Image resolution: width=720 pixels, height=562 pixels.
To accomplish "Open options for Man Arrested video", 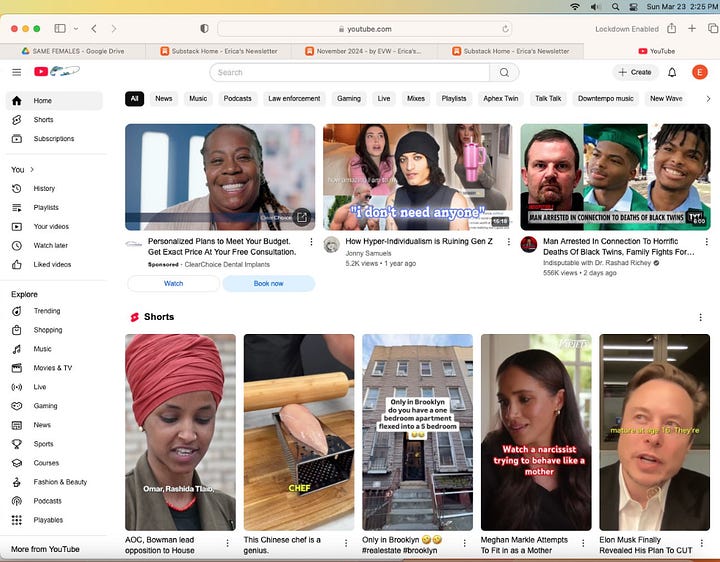I will click(706, 242).
